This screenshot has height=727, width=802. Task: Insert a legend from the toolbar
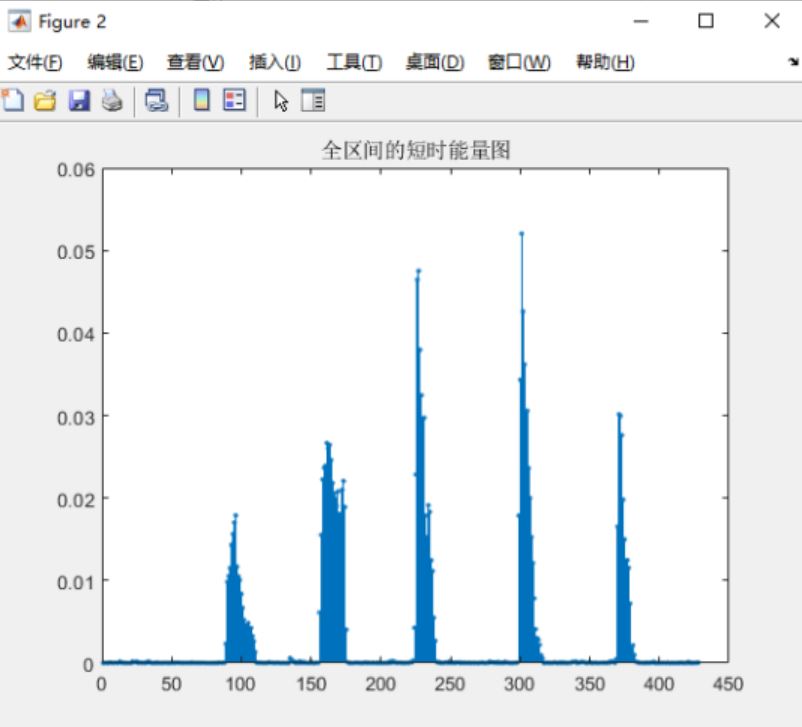[235, 100]
